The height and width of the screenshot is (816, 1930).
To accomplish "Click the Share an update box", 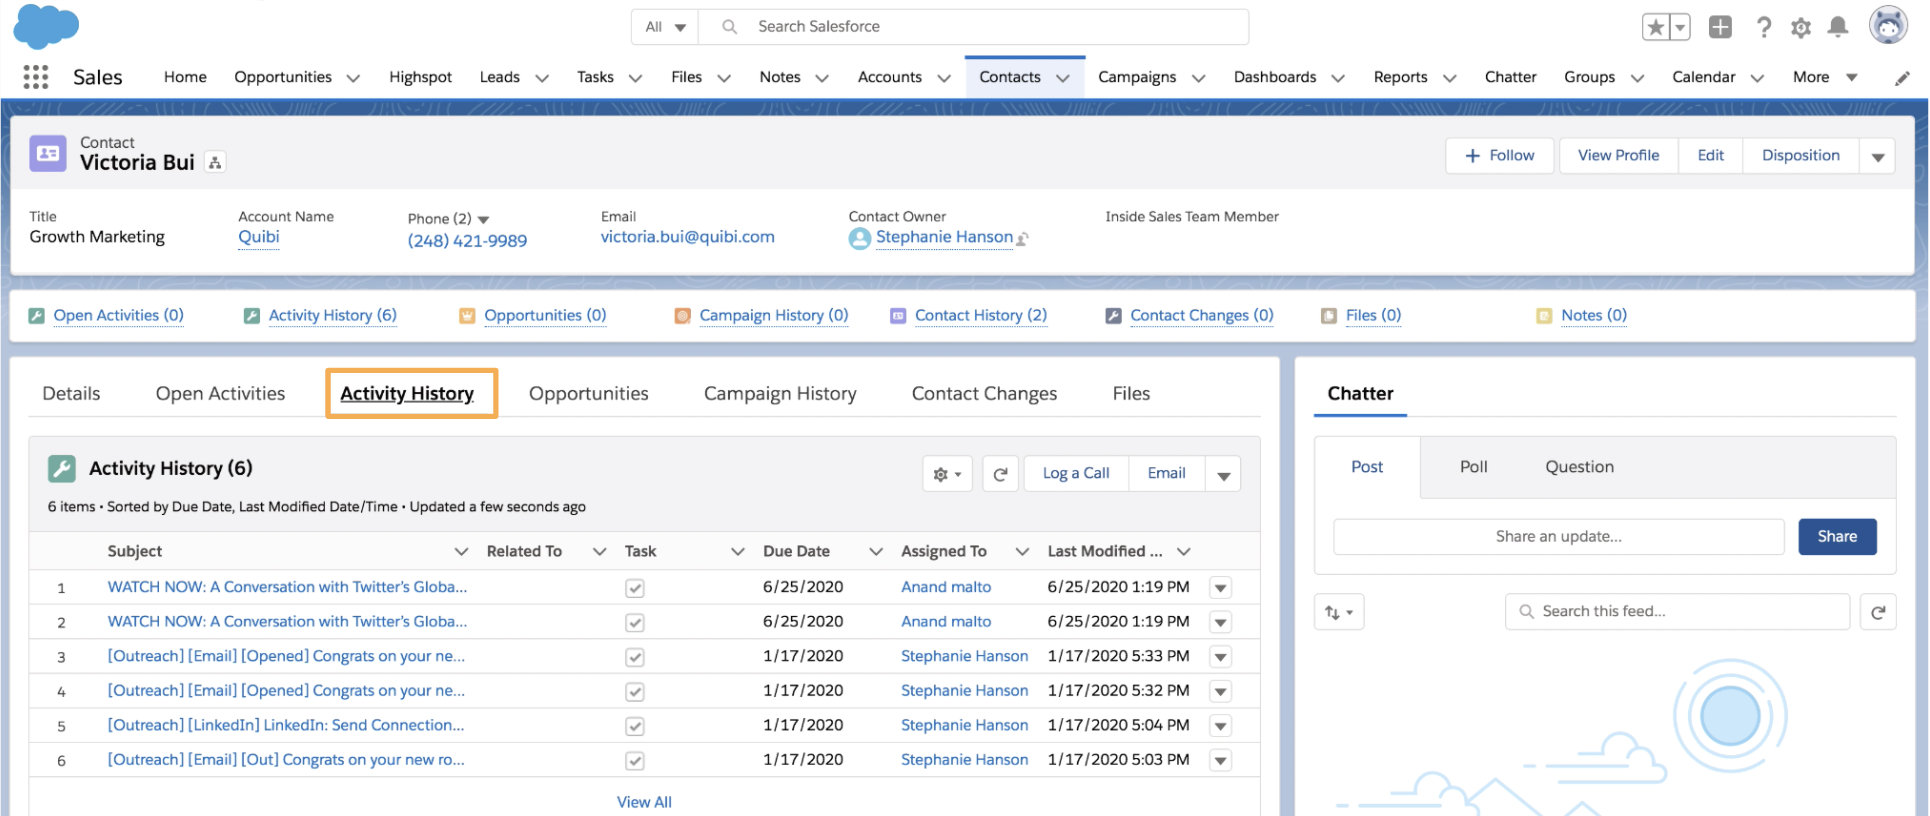I will click(1558, 537).
